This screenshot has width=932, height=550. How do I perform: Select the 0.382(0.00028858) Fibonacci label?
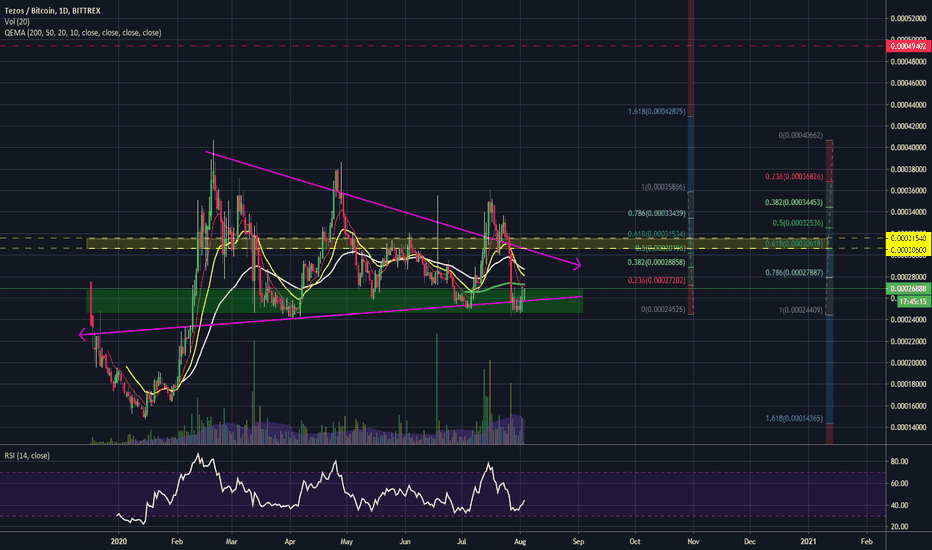click(x=656, y=262)
